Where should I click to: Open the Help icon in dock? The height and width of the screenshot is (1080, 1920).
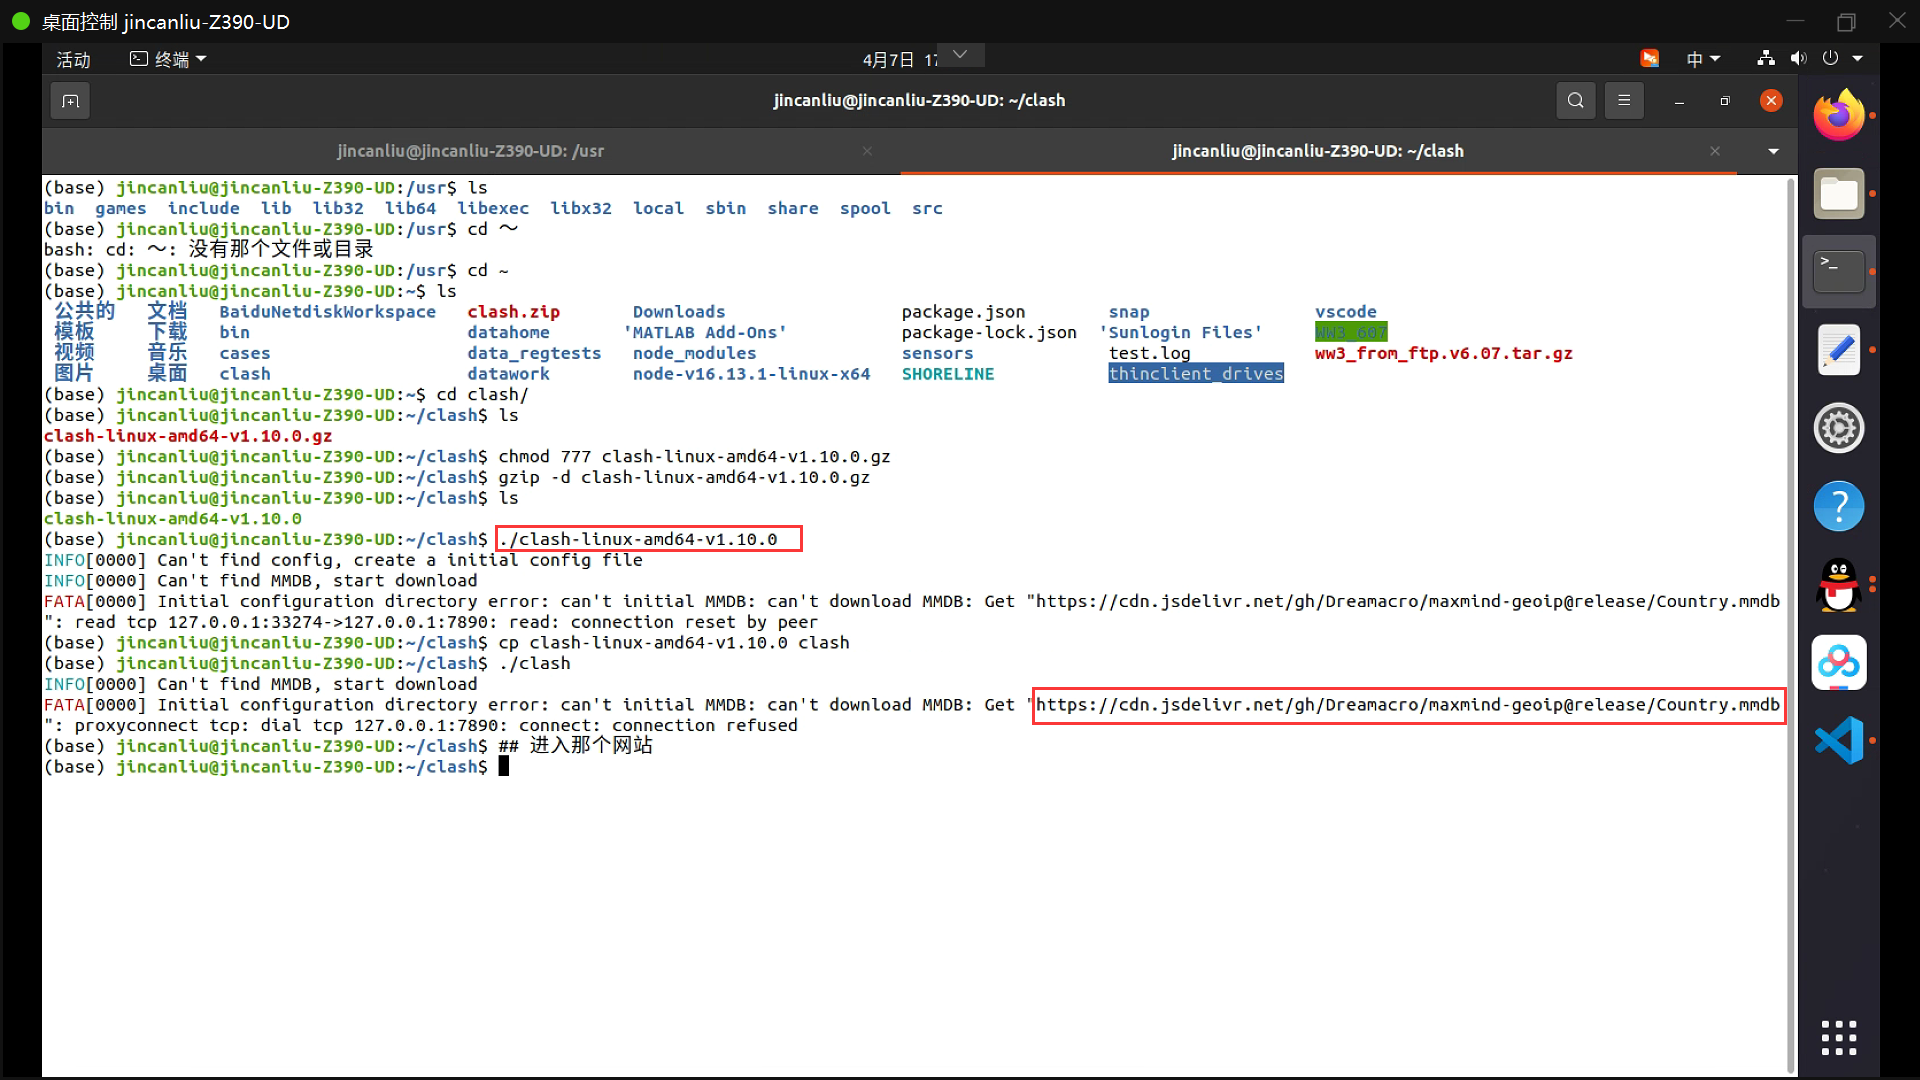[x=1838, y=506]
